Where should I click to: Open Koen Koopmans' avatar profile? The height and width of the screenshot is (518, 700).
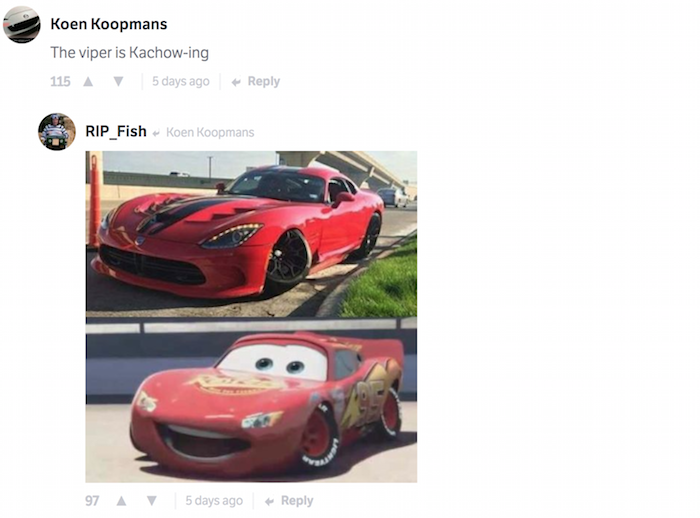coord(22,25)
